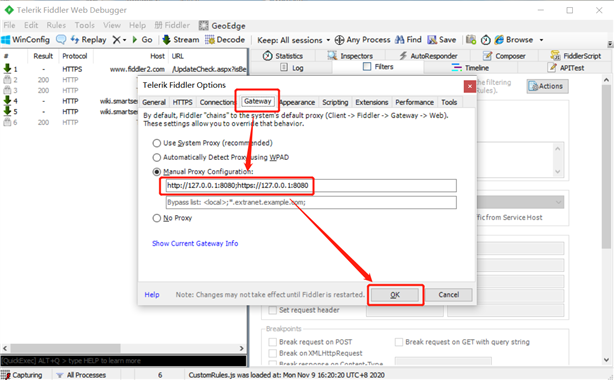Open the FiddlerScript tab
Viewport: 614px width, 380px height.
point(576,56)
